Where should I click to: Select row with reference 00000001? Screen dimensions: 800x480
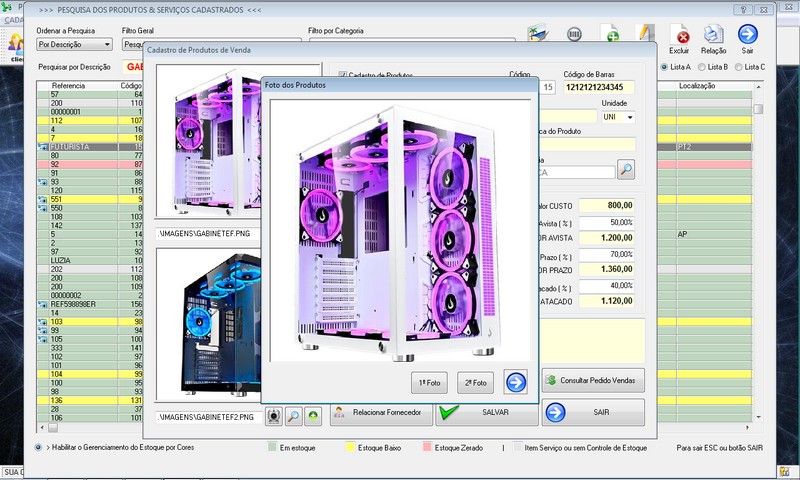[x=90, y=112]
